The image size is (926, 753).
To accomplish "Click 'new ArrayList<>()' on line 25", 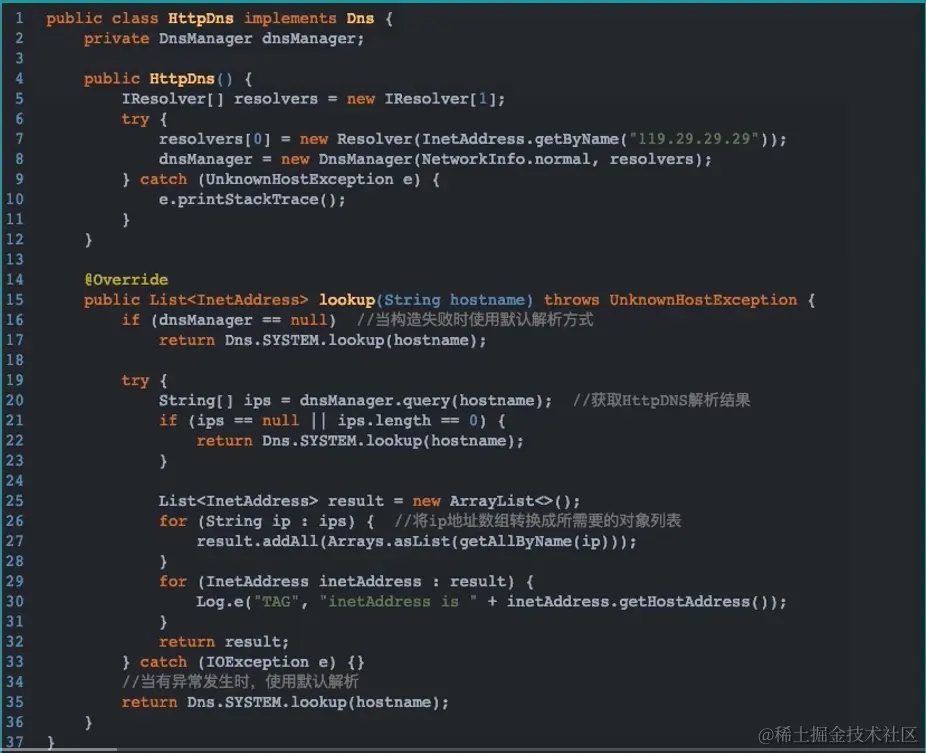I will click(492, 501).
